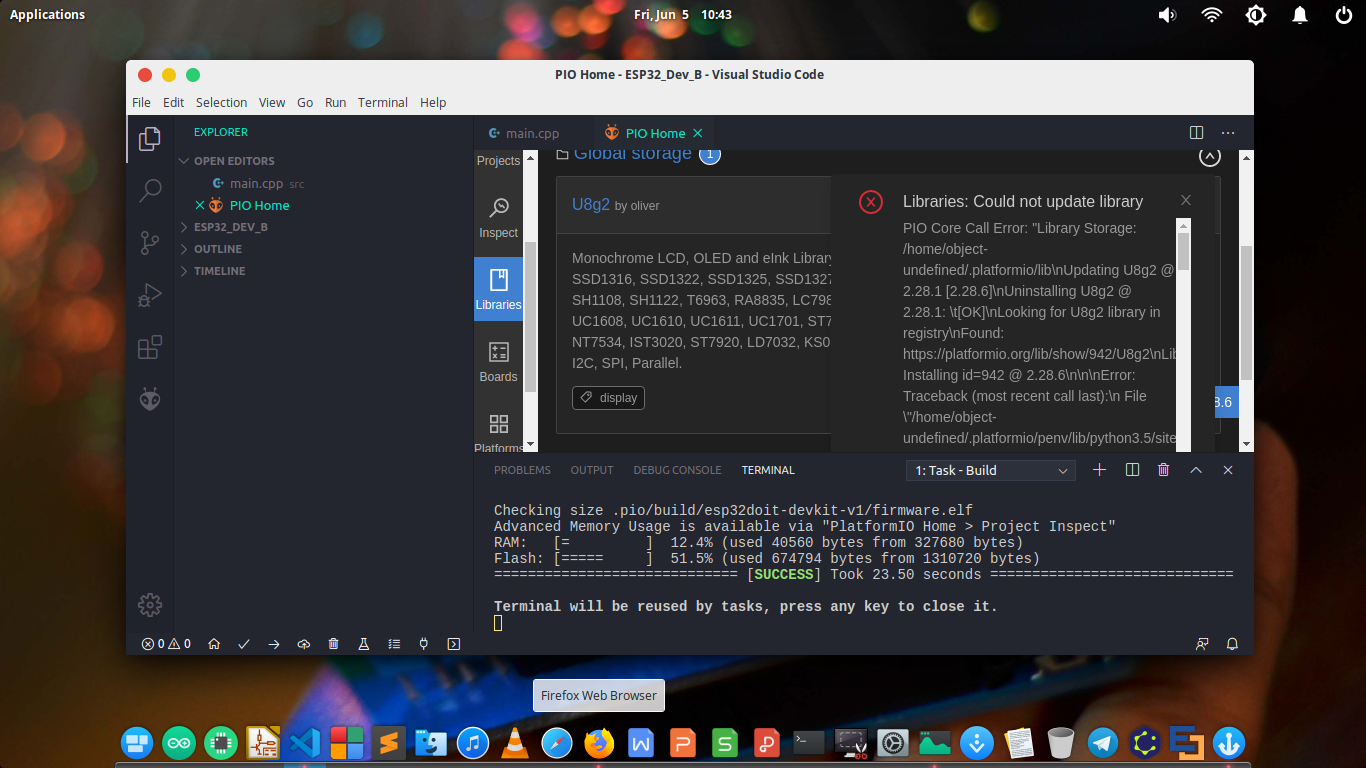The image size is (1366, 768).
Task: Split the editor to the right
Action: coord(1196,133)
